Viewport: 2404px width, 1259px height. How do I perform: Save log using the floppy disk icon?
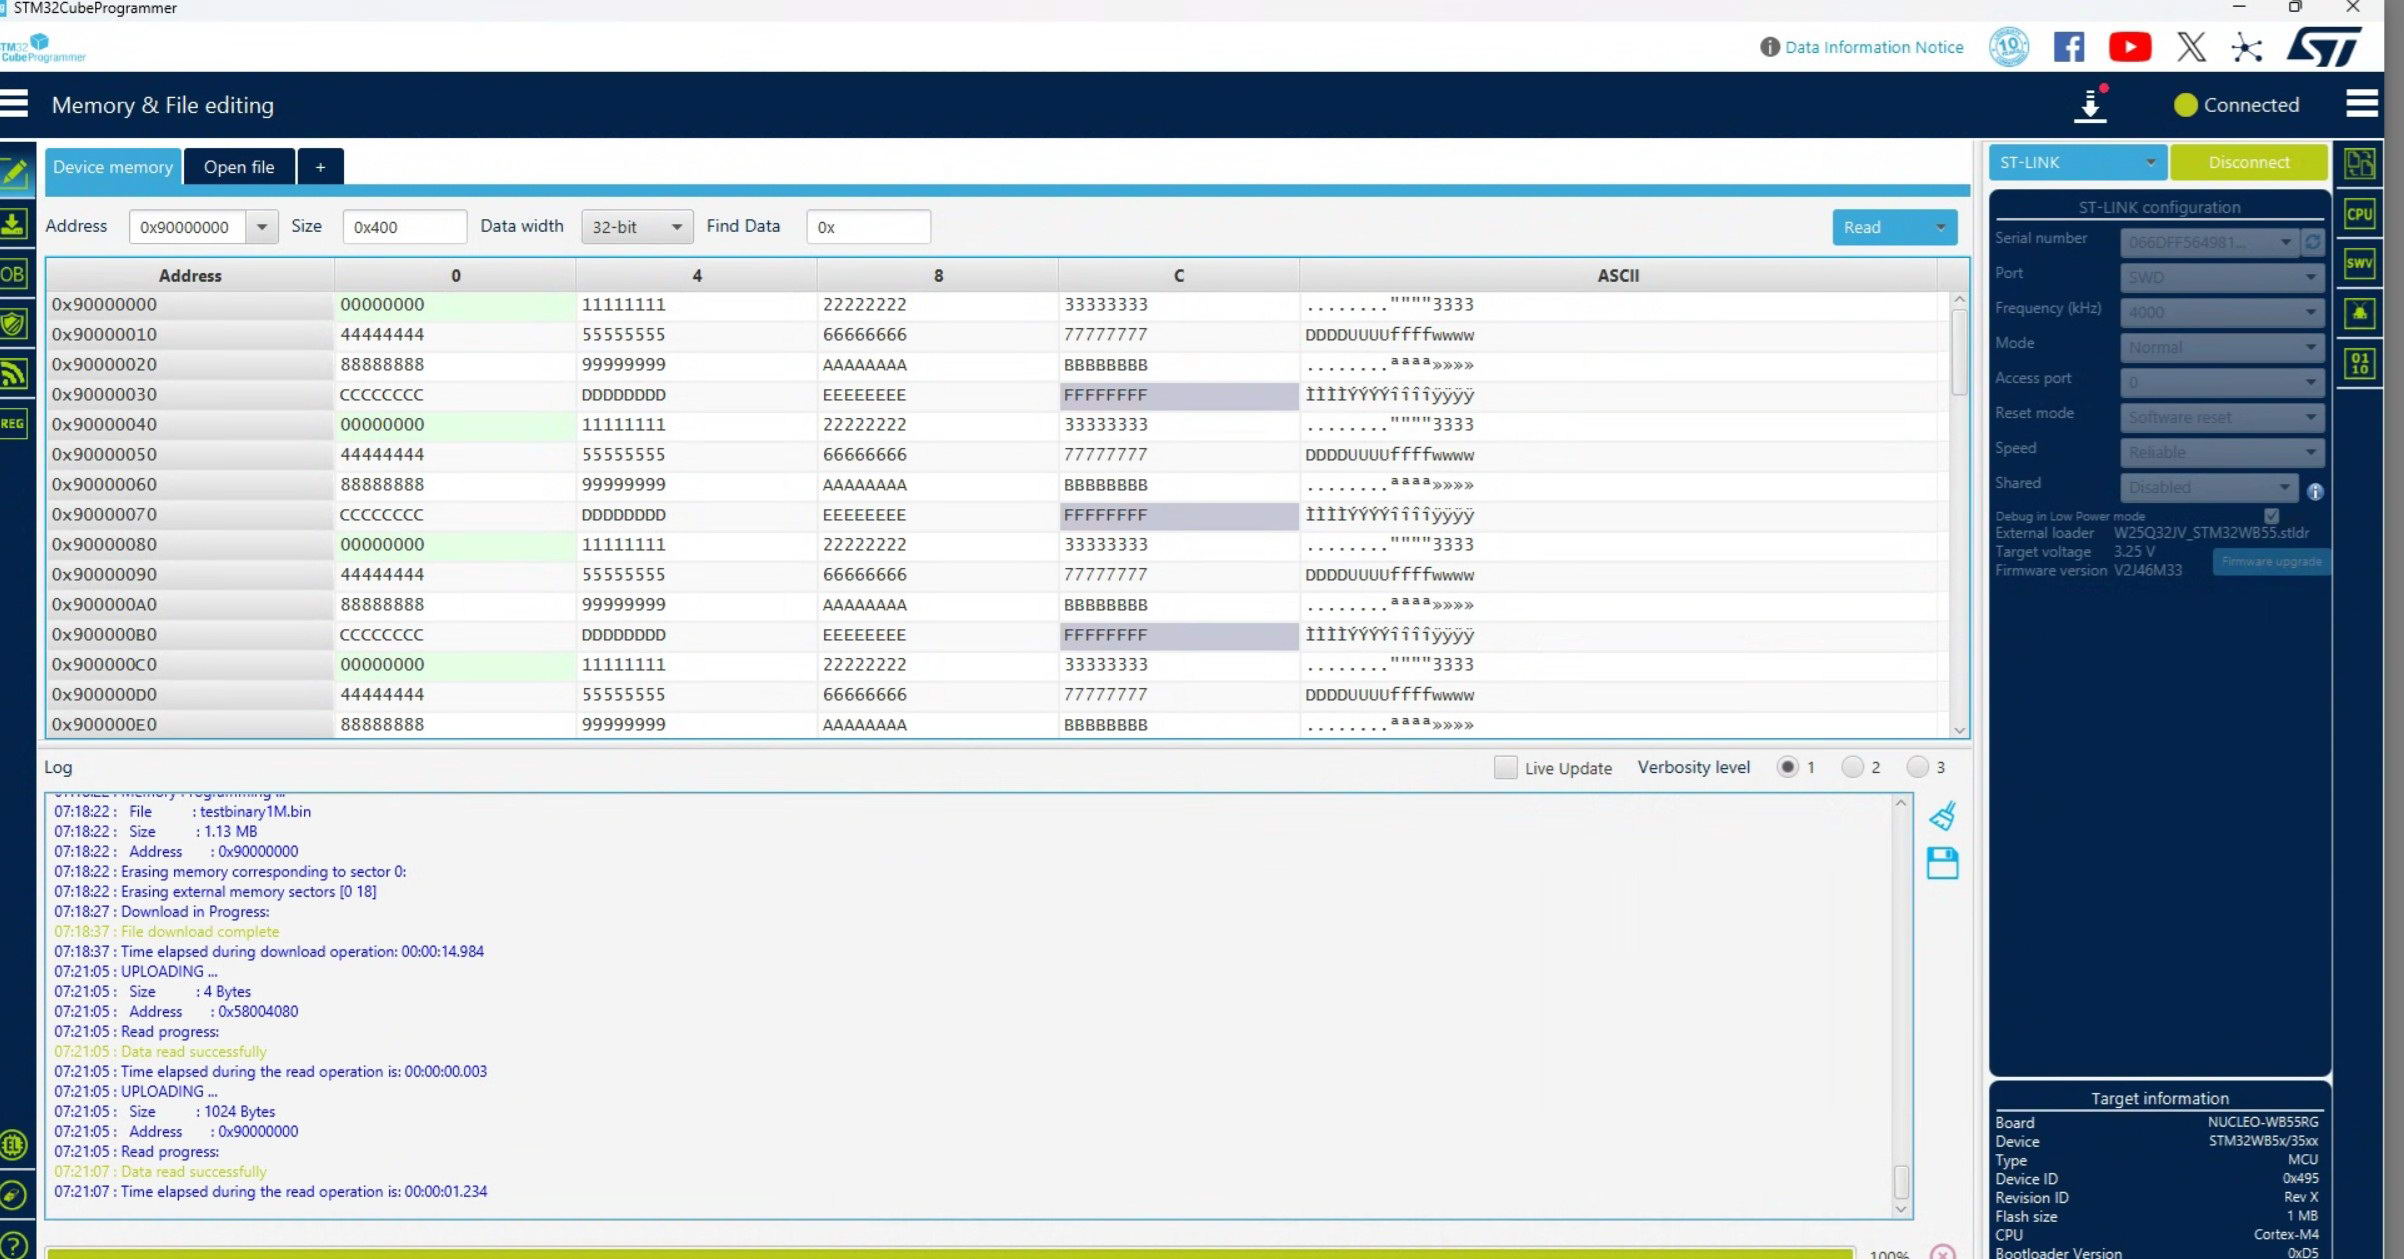point(1942,863)
